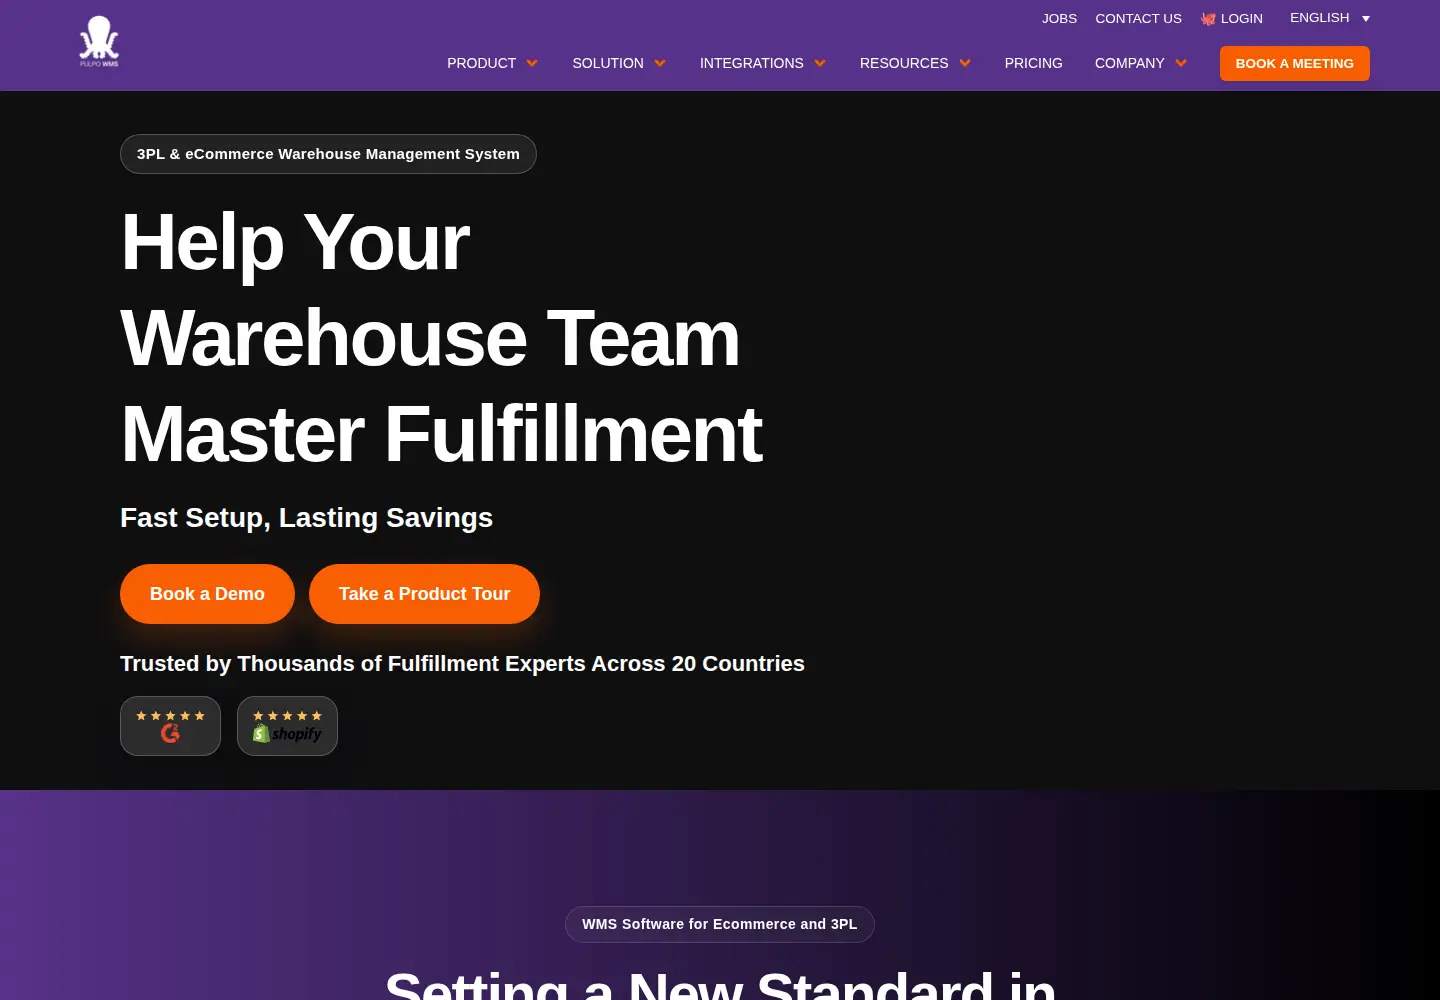Viewport: 1440px width, 1000px height.
Task: Click the Pulpo WMS octopus logo
Action: tap(99, 42)
